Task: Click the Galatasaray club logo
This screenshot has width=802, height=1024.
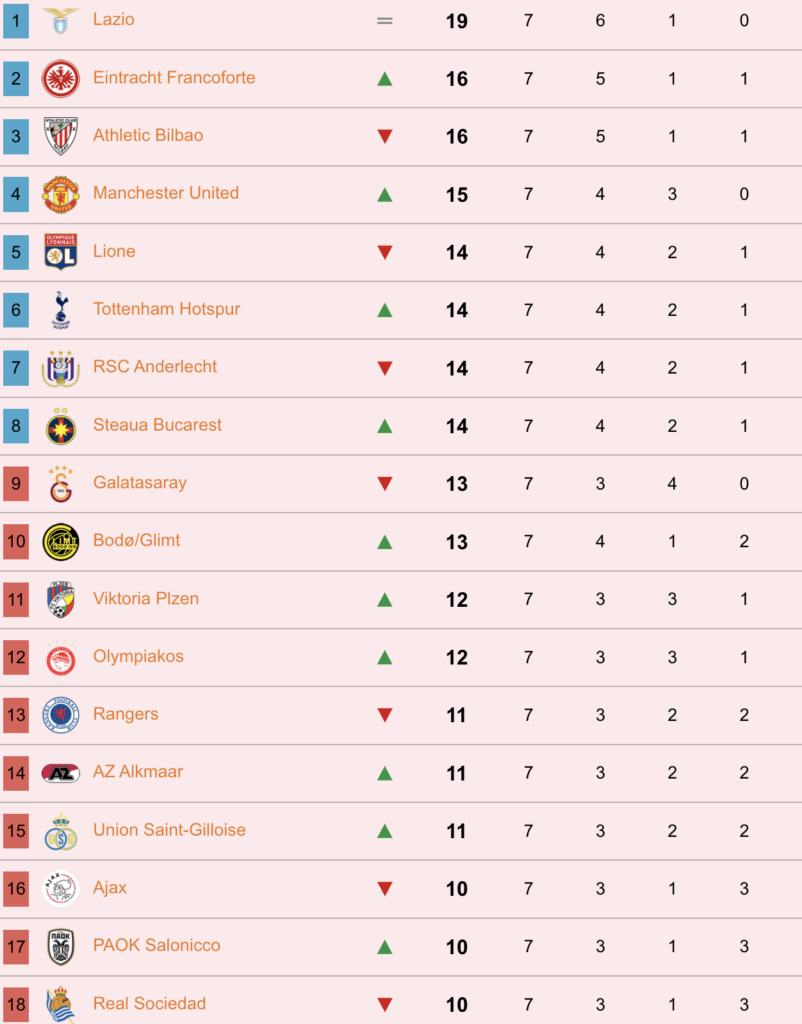Action: 61,484
